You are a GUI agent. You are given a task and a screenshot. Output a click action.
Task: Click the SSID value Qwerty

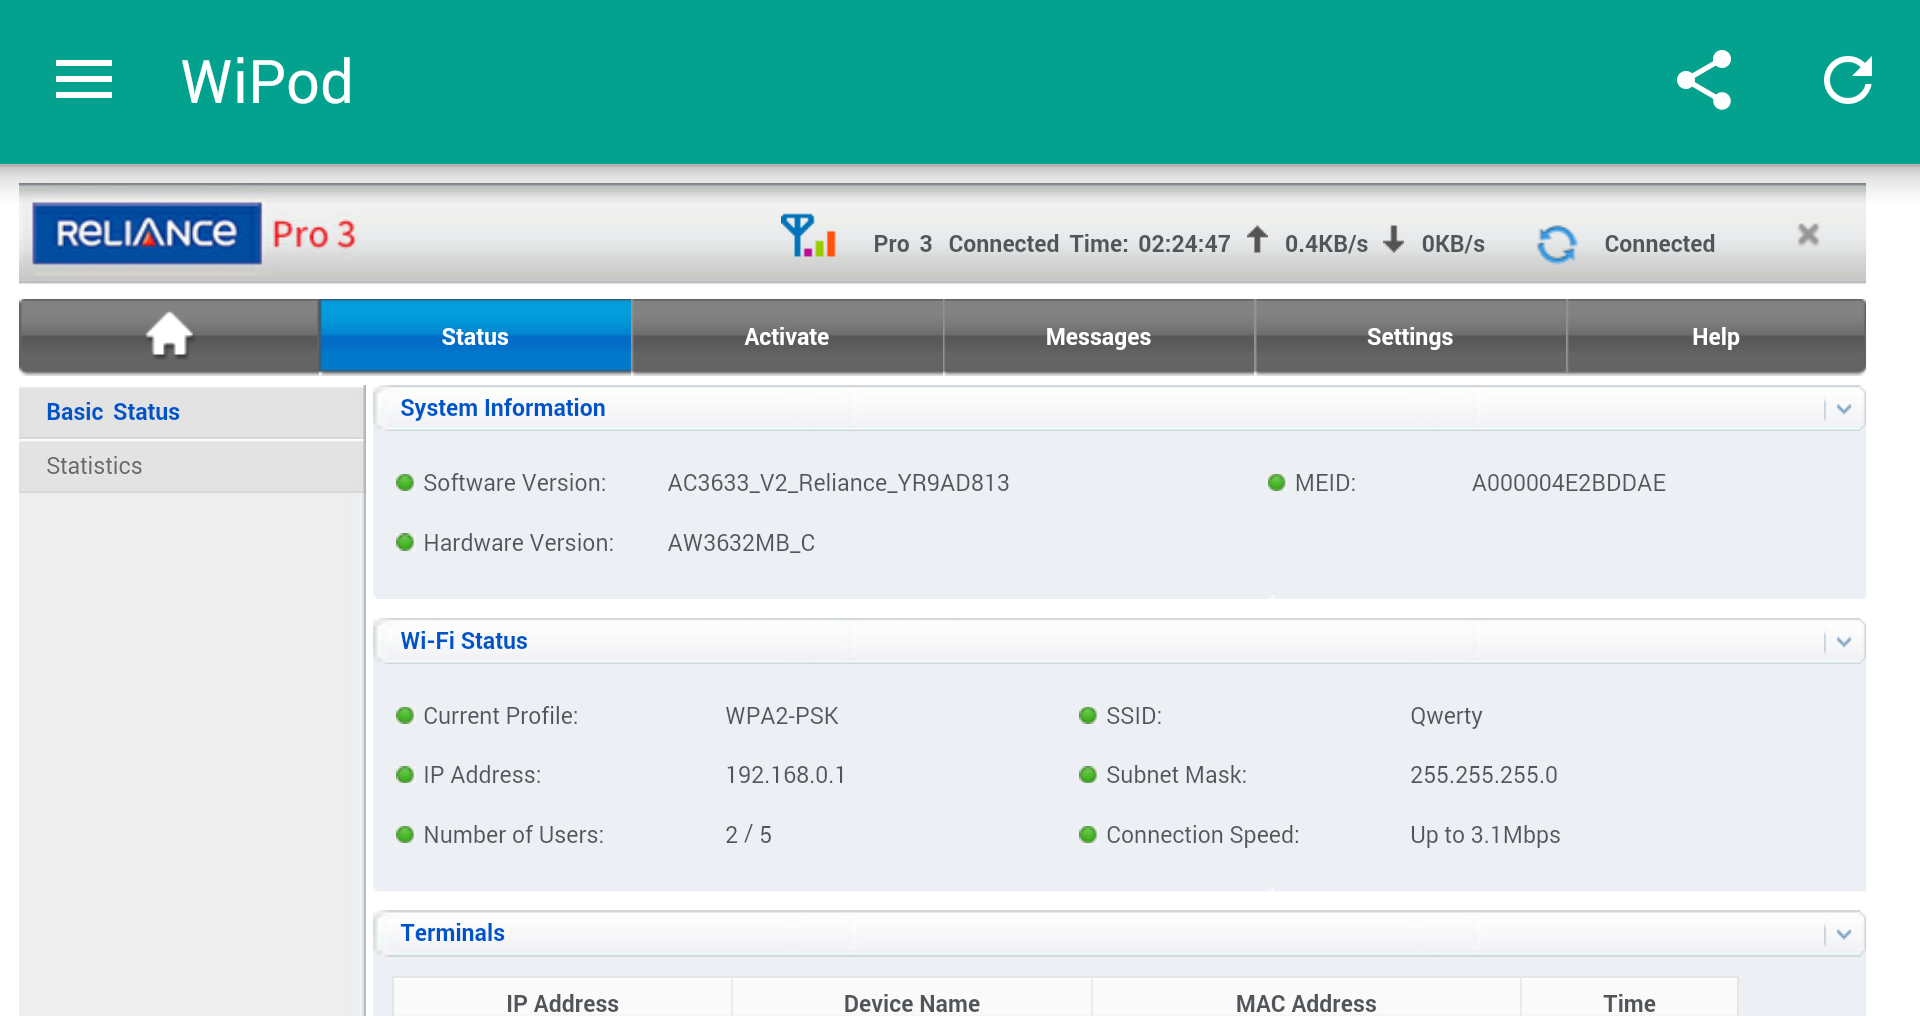[x=1446, y=716]
